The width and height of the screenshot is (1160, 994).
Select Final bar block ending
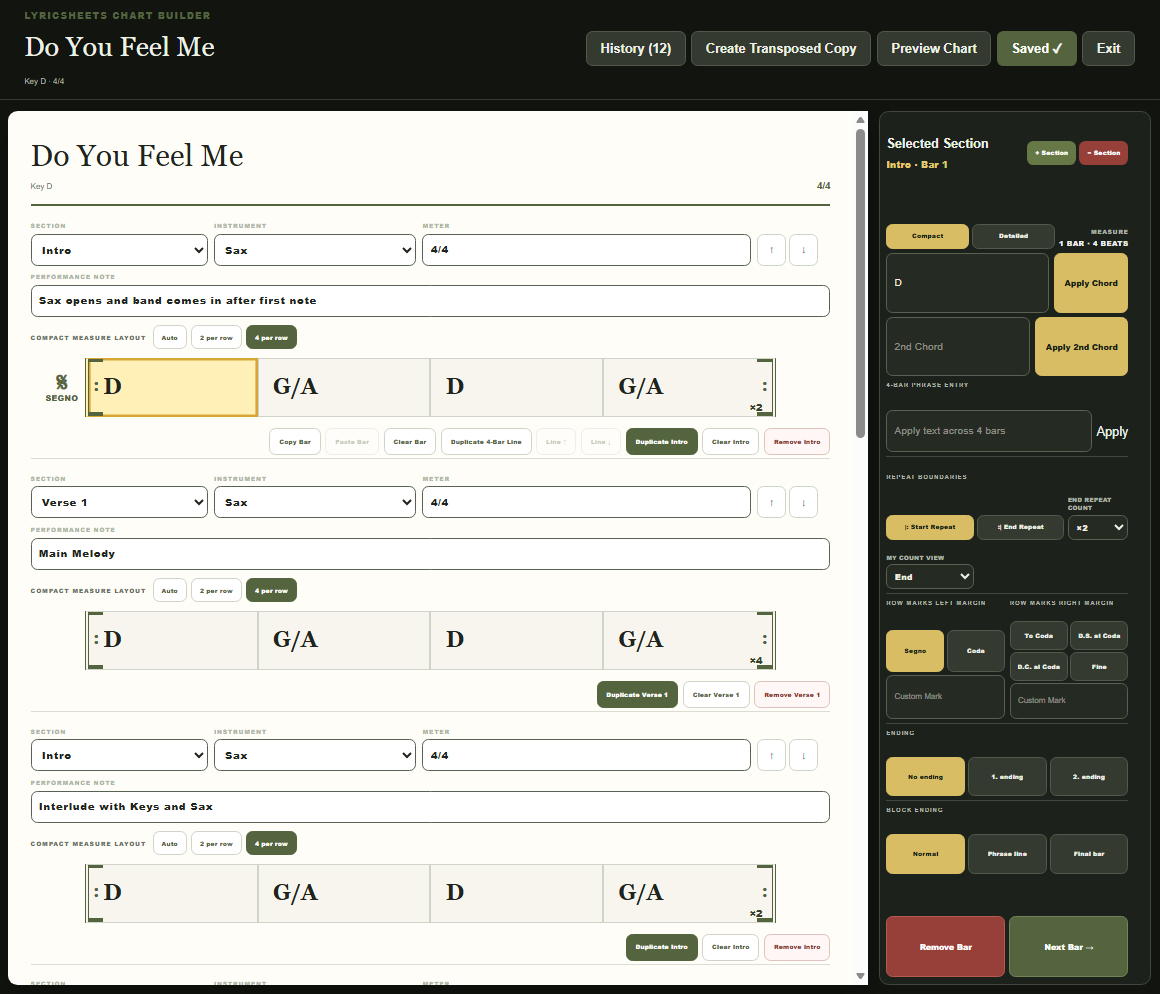pos(1089,854)
